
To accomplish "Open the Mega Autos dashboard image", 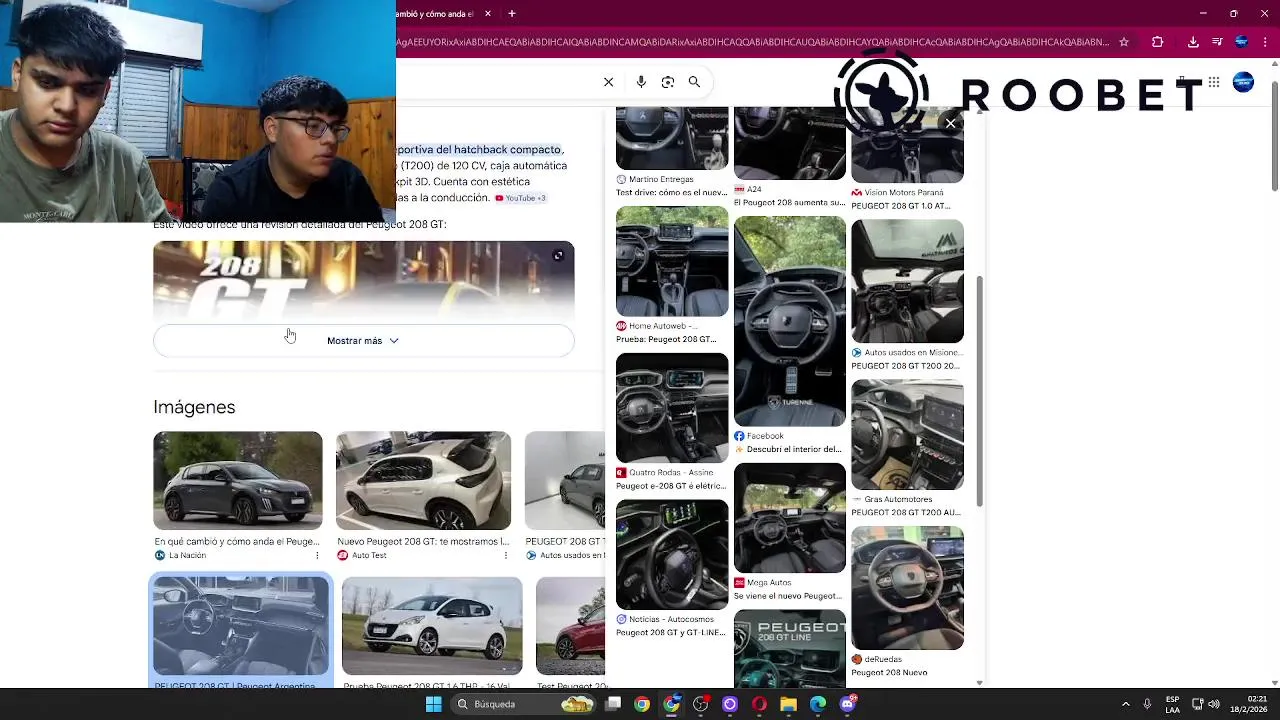I will (790, 518).
